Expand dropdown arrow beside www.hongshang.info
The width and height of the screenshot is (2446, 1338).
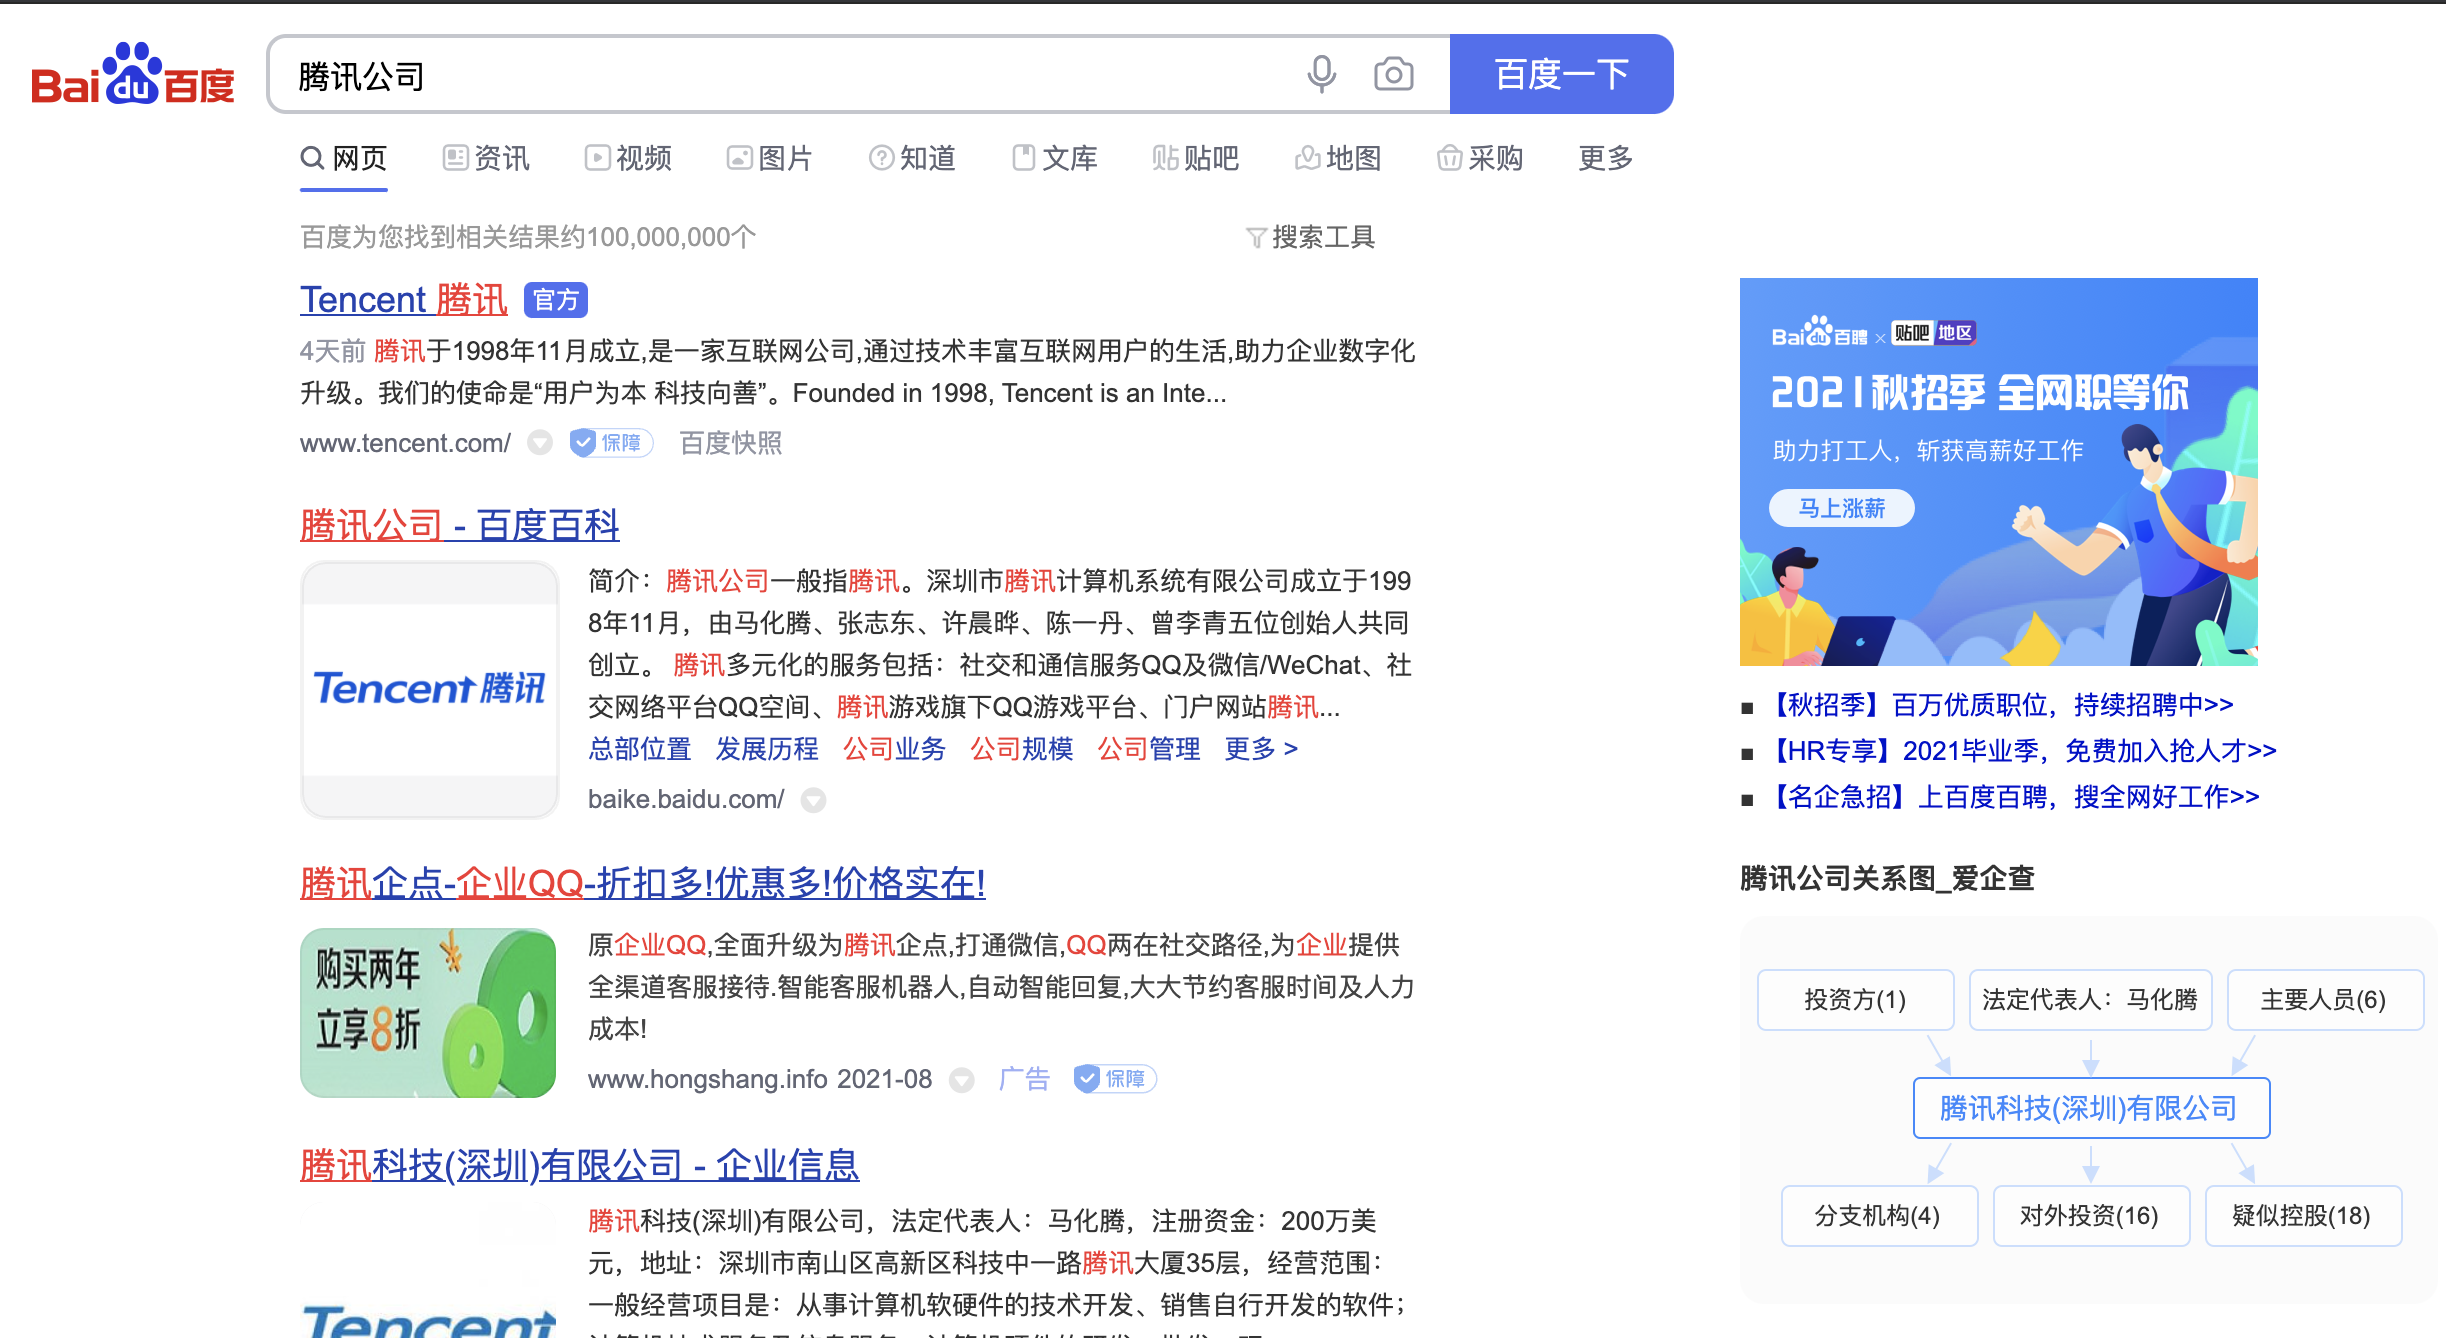tap(962, 1080)
